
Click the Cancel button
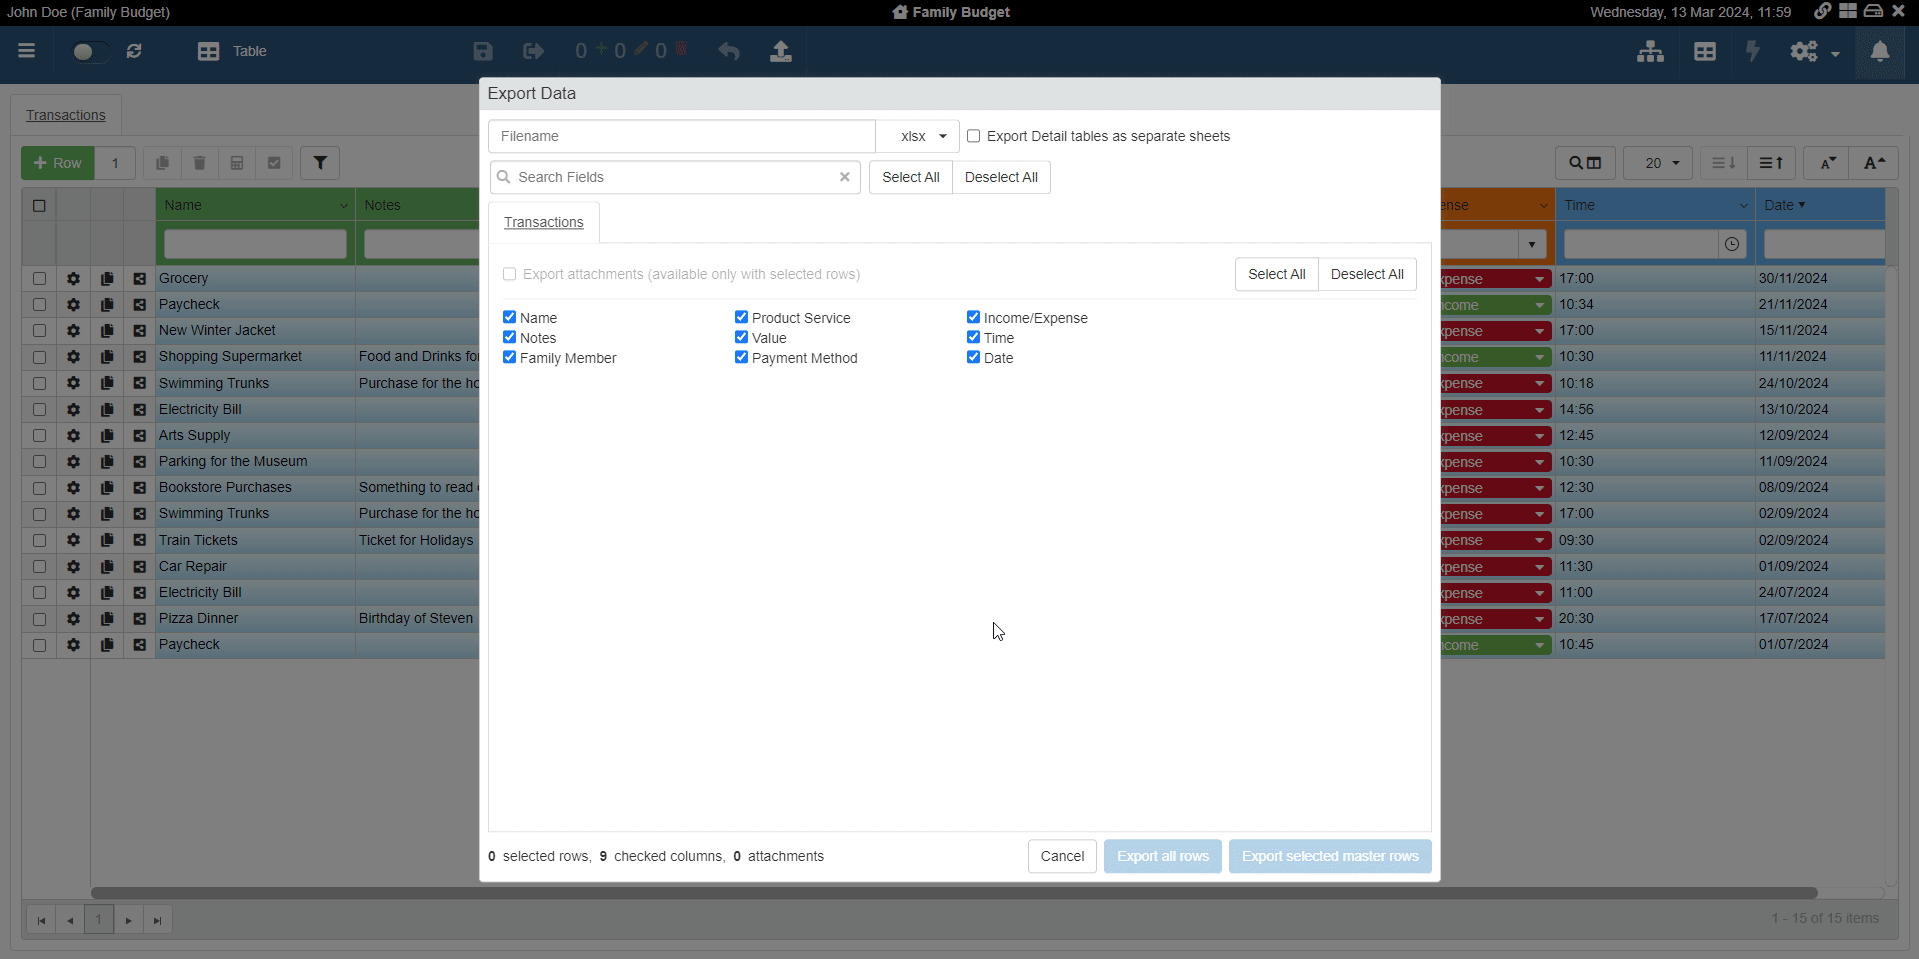tap(1061, 856)
